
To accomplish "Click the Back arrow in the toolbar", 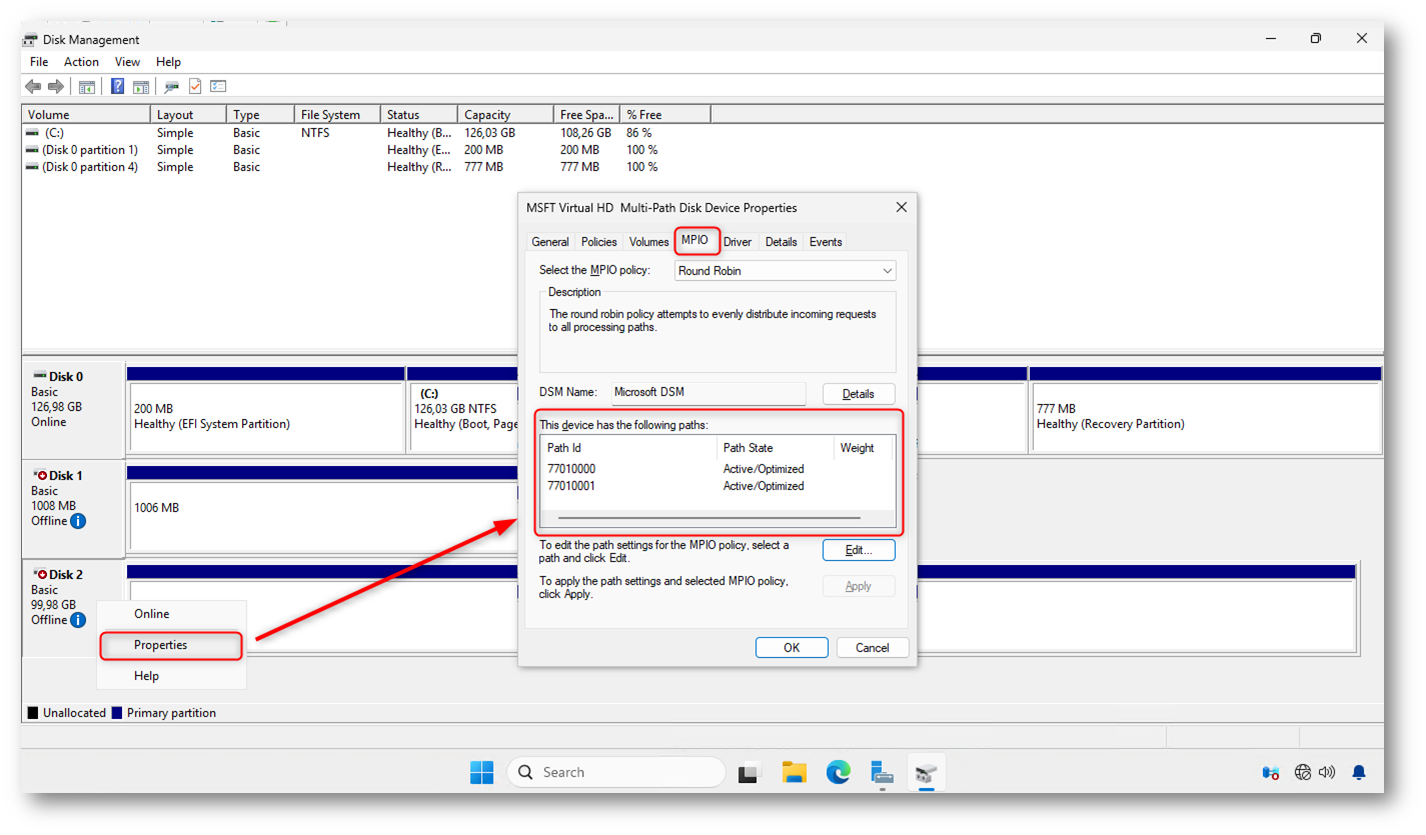I will click(34, 87).
